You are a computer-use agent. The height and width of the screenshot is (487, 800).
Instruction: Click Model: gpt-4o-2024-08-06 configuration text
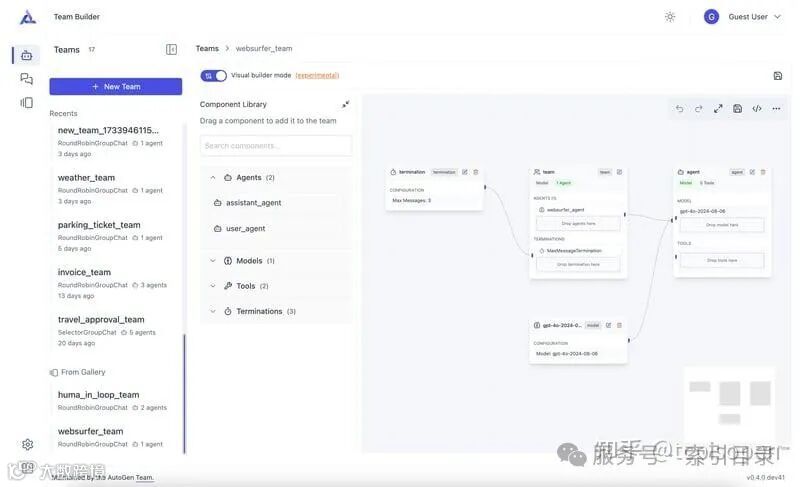point(567,354)
